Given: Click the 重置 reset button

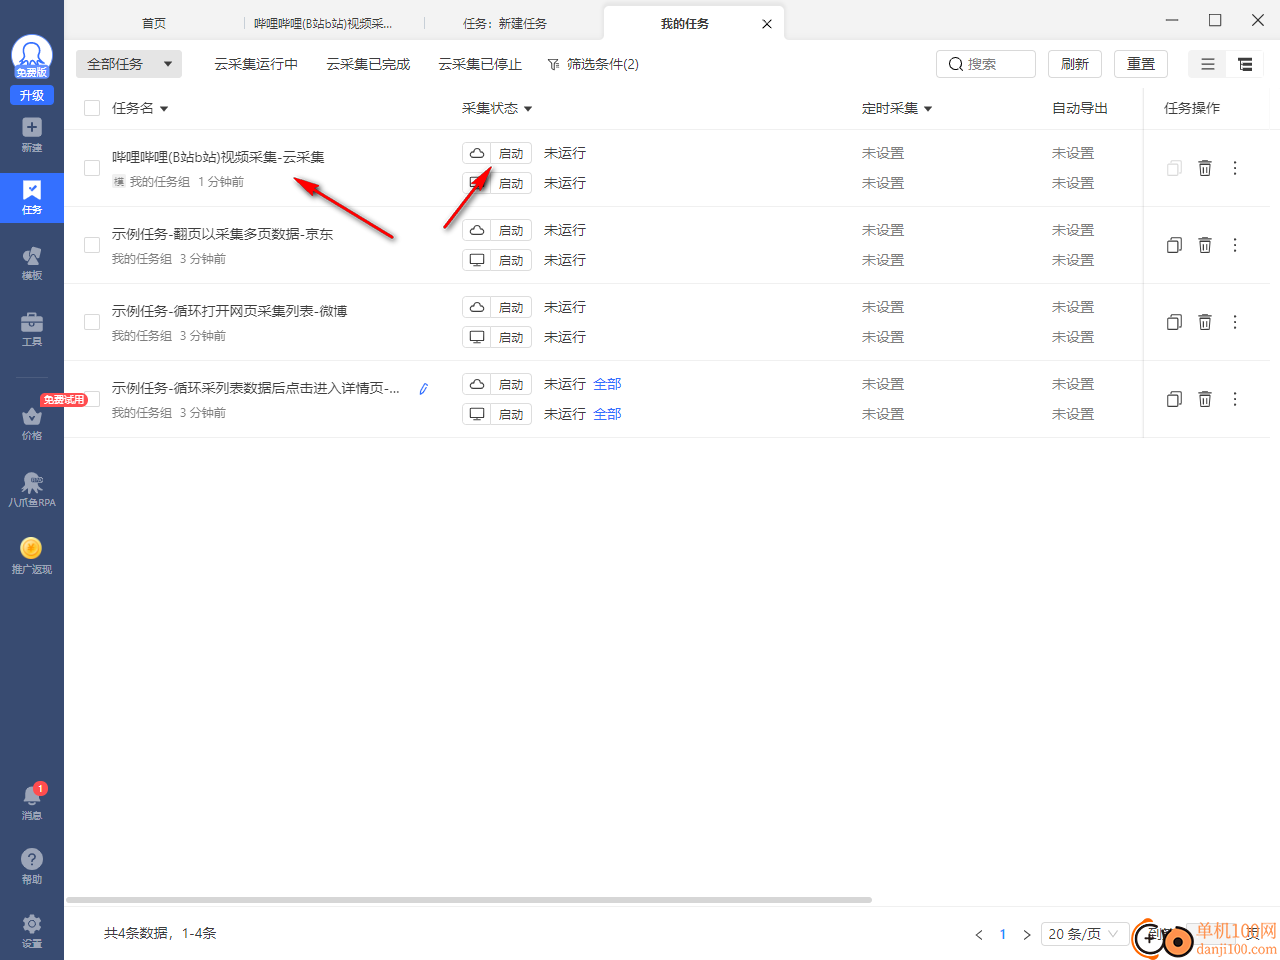Looking at the screenshot, I should pos(1141,64).
